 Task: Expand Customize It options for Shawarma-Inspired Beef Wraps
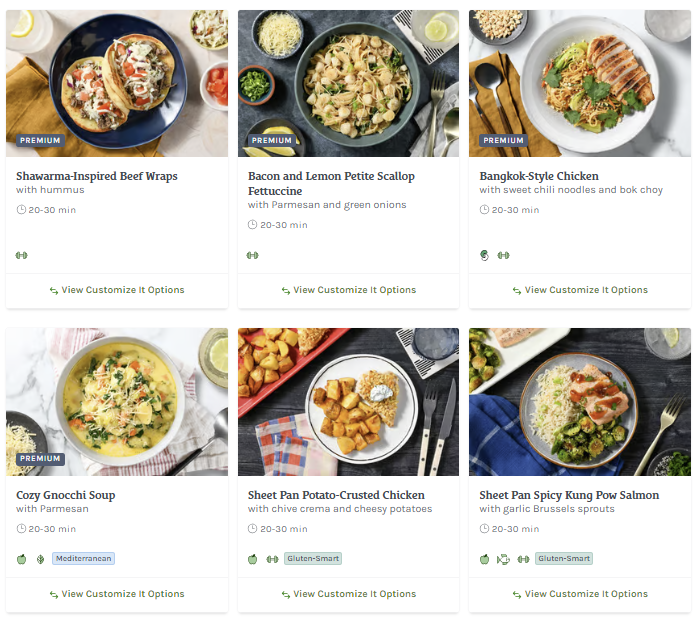[117, 290]
